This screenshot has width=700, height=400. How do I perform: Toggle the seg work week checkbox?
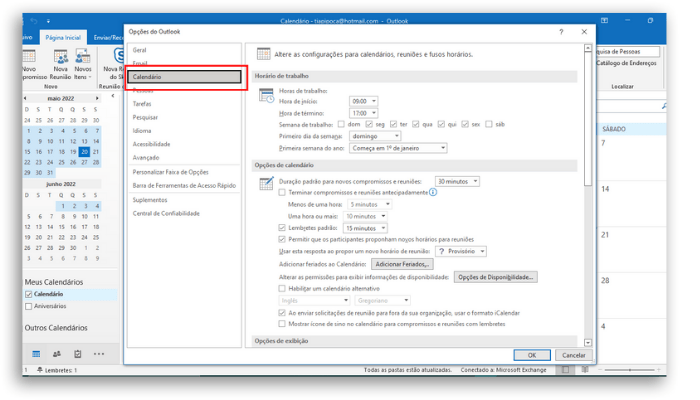[x=369, y=124]
